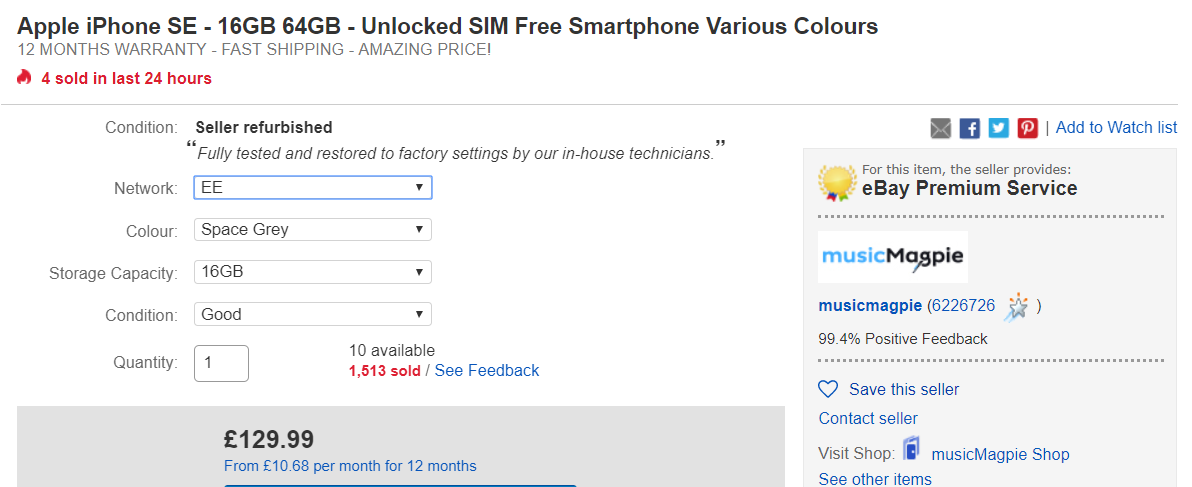Open the Condition dropdown showing Good

coord(312,315)
